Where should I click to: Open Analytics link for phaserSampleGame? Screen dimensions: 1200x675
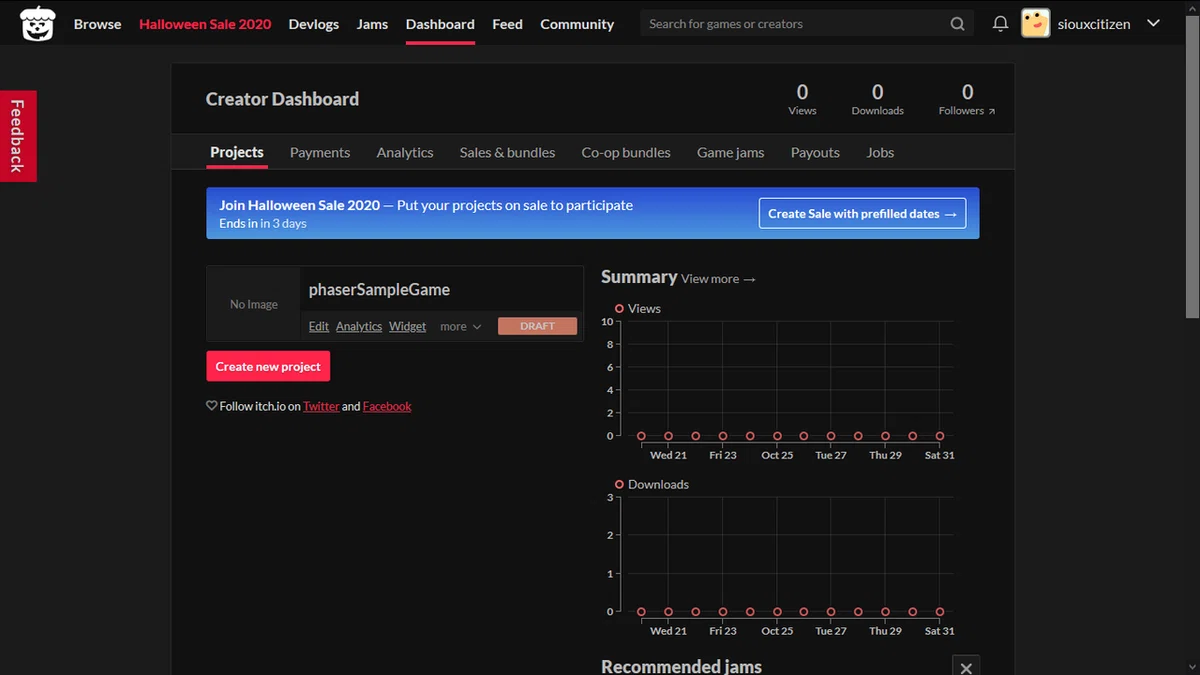[x=359, y=326]
